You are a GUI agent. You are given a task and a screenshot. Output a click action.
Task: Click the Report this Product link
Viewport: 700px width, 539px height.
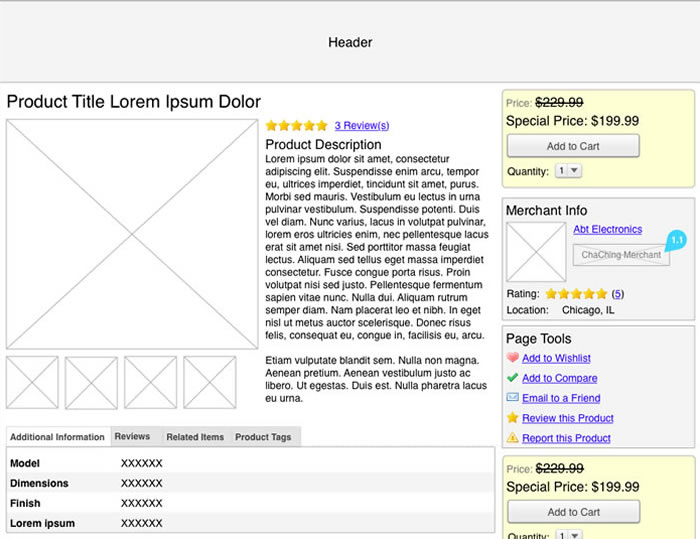pos(567,438)
